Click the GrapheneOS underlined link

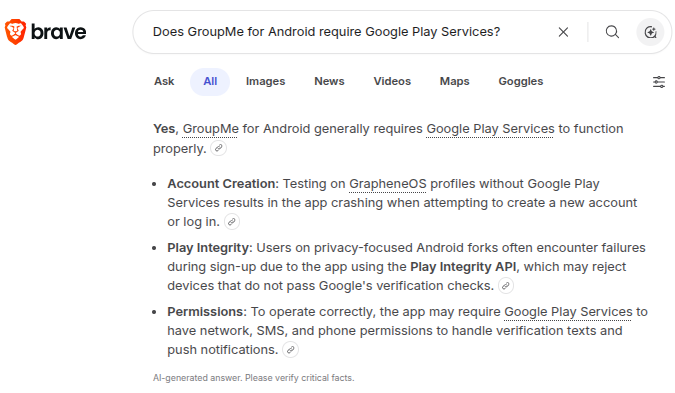coord(388,184)
